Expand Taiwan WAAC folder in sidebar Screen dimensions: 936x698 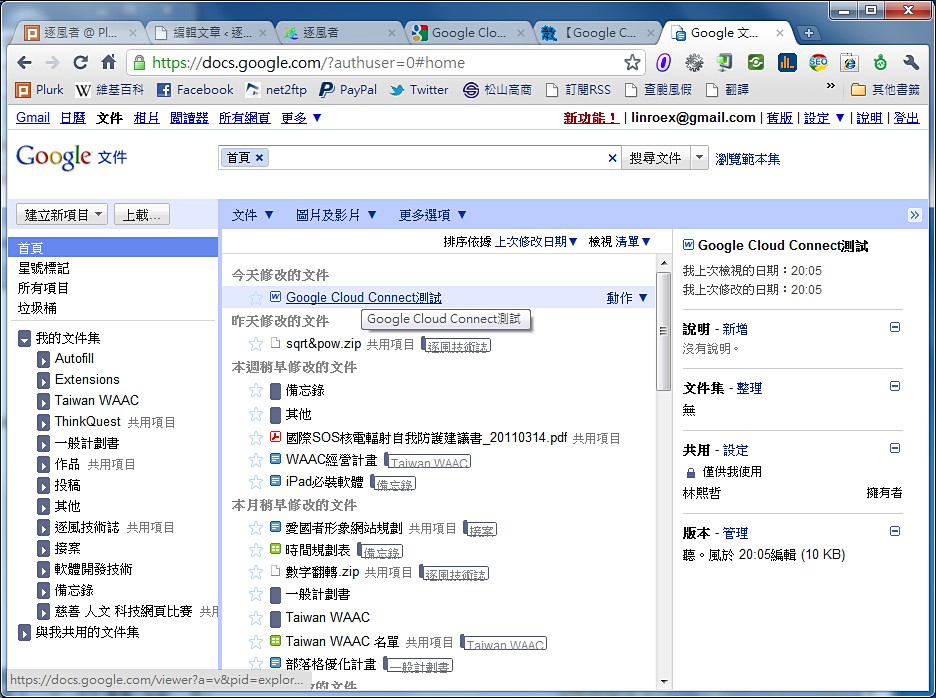click(x=44, y=401)
